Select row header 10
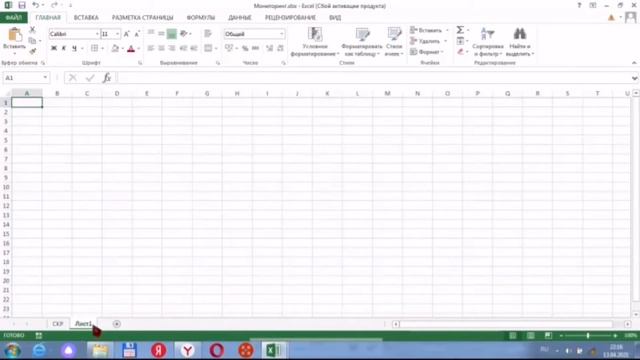640x360 pixels. click(6, 187)
